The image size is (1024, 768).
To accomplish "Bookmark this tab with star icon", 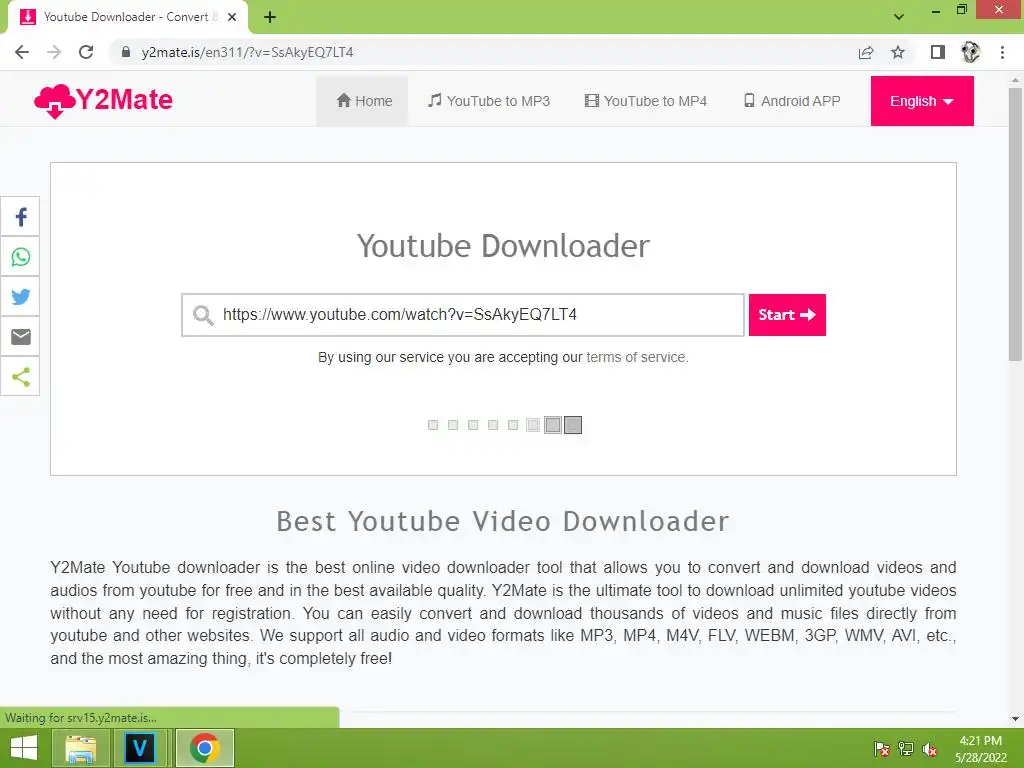I will point(898,52).
